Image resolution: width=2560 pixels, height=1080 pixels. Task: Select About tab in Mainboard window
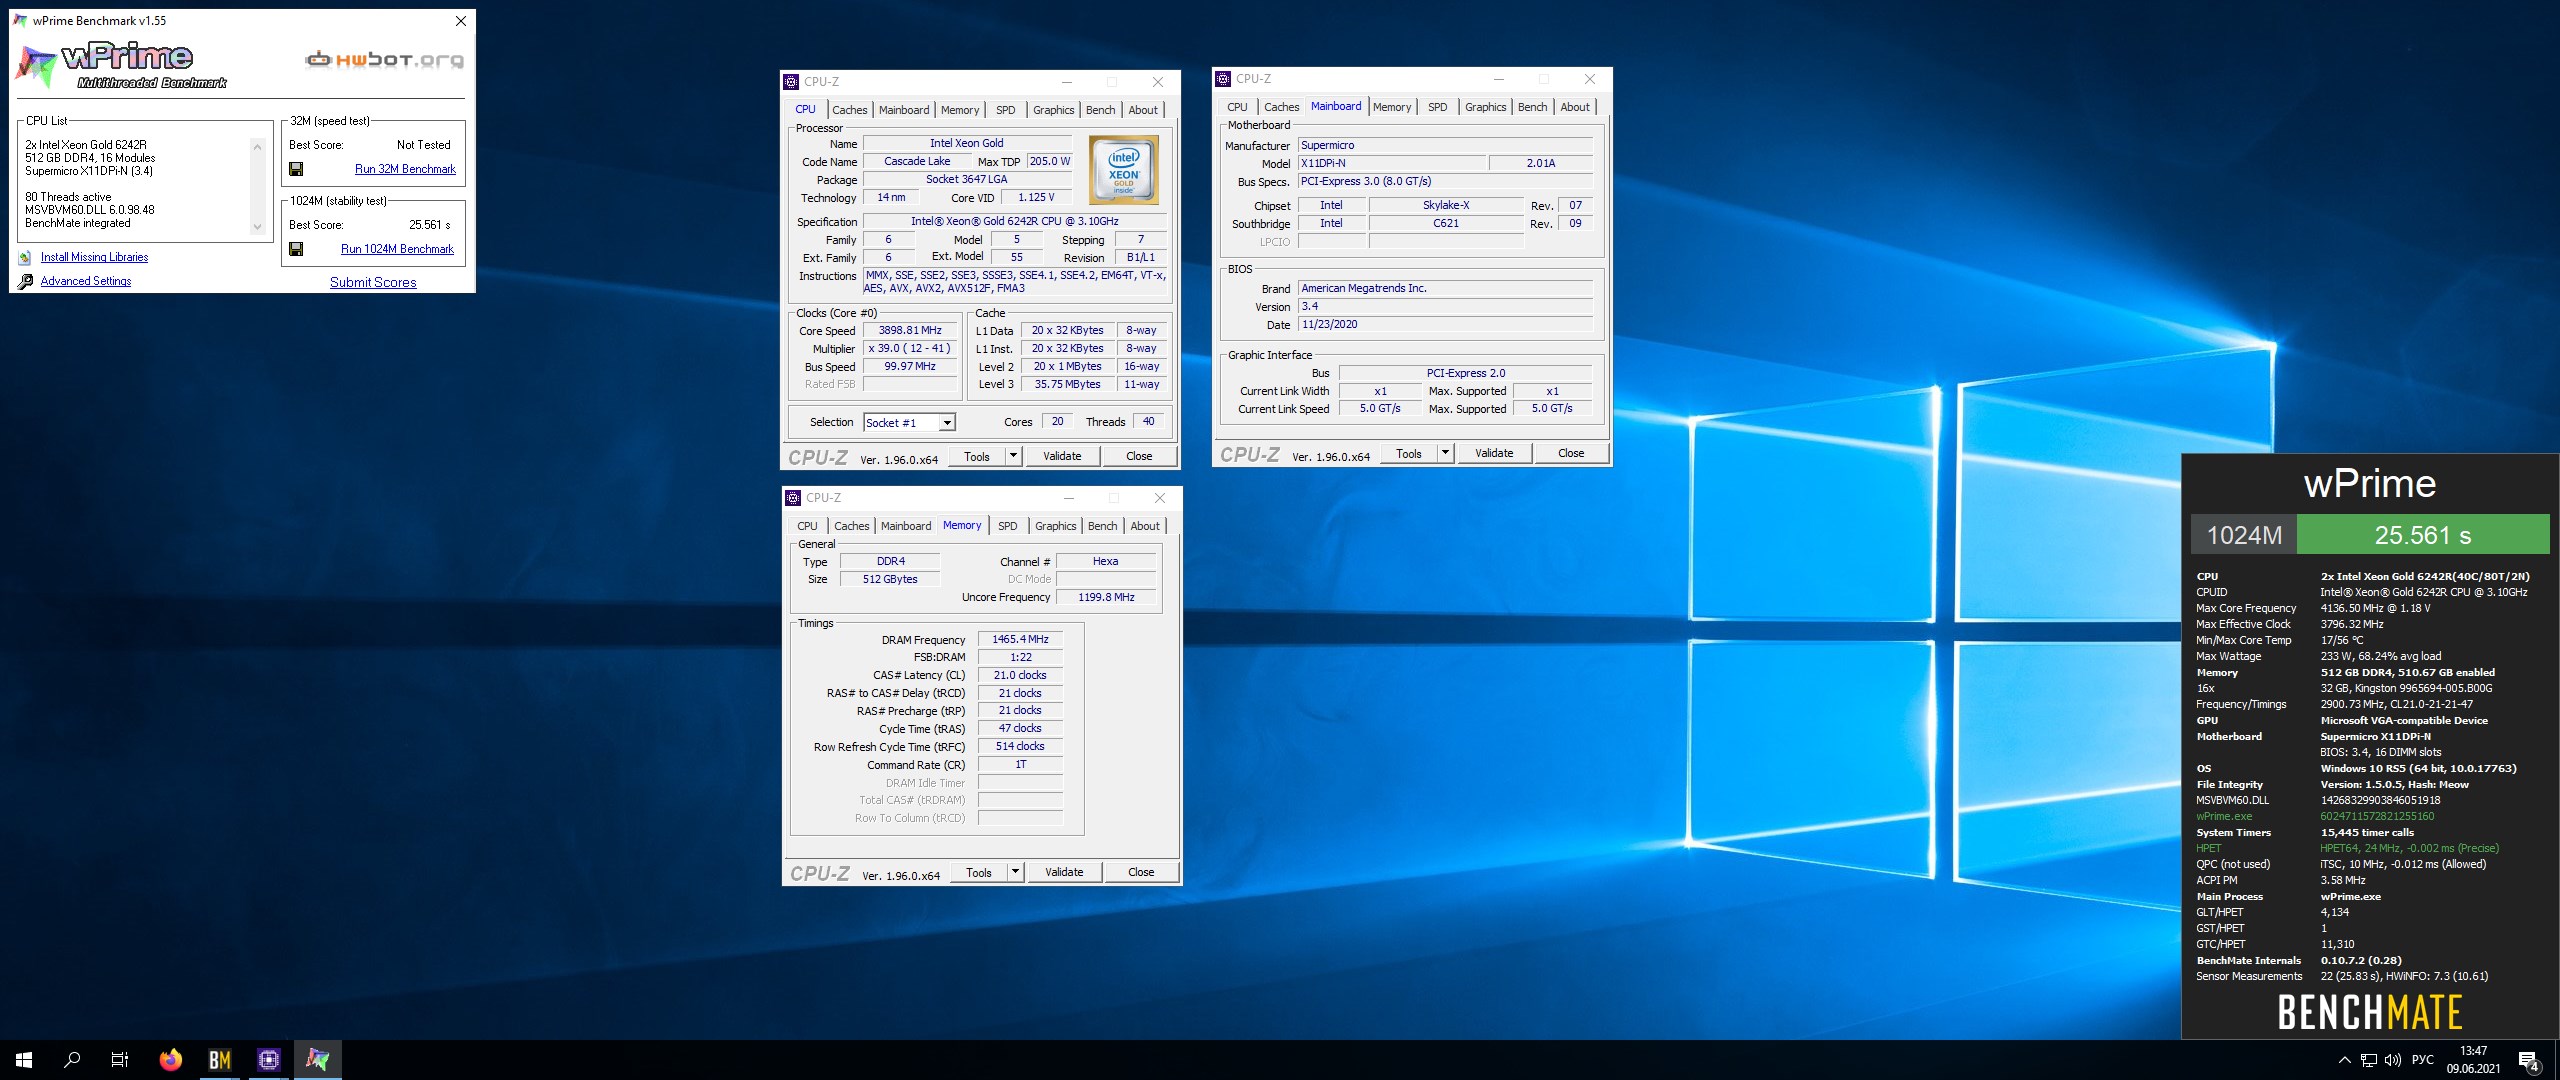tap(1575, 107)
